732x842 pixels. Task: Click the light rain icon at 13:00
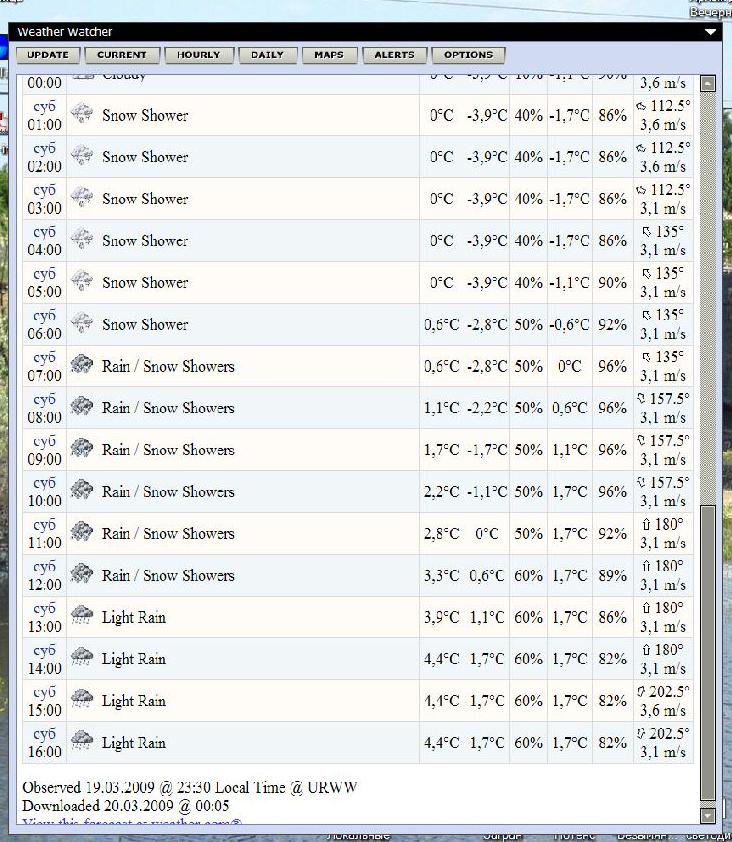point(82,615)
